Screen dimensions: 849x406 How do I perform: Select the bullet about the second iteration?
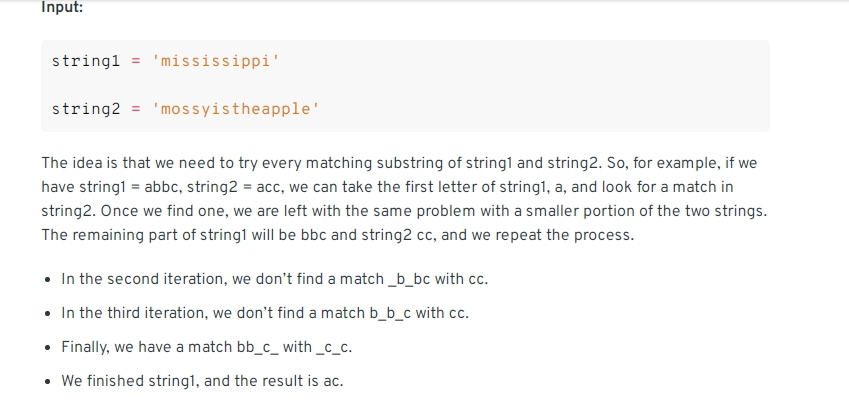275,279
